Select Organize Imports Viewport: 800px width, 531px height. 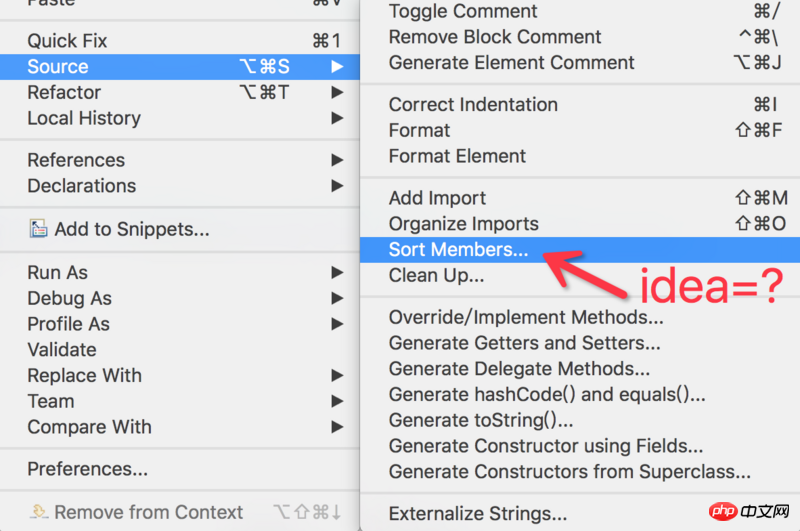pyautogui.click(x=580, y=223)
